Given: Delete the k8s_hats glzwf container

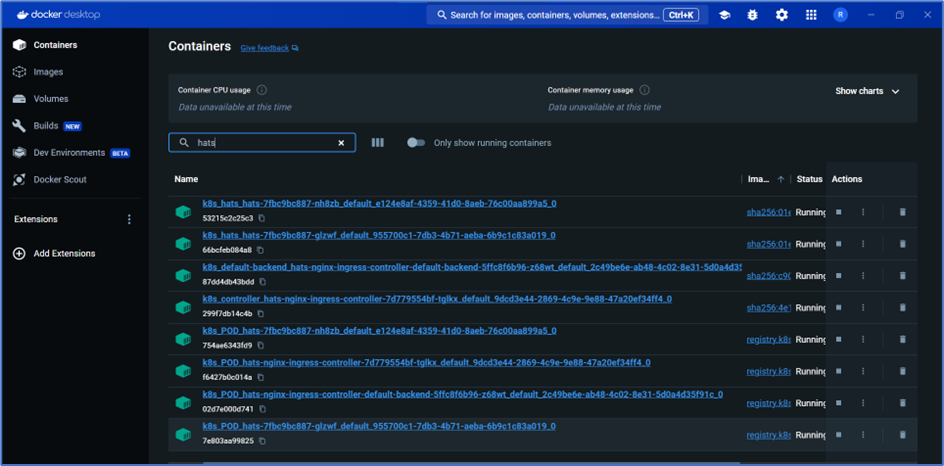Looking at the screenshot, I should (902, 243).
